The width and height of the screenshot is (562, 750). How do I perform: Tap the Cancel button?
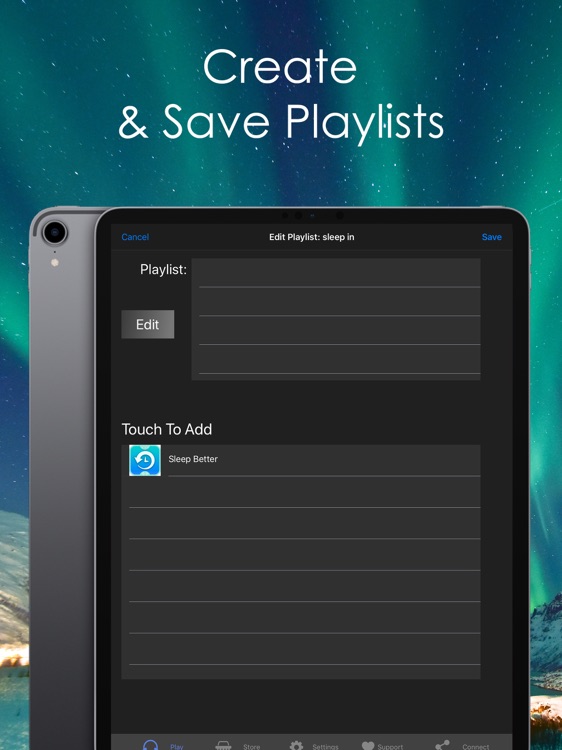135,237
